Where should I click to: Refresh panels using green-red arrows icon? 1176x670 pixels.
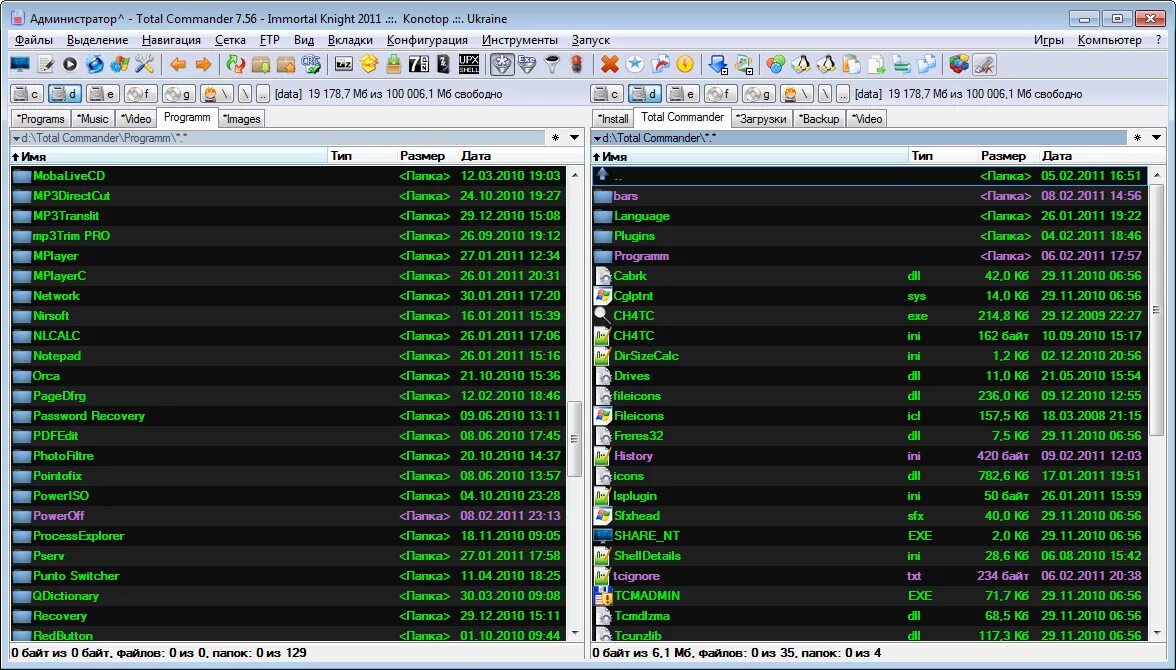236,65
